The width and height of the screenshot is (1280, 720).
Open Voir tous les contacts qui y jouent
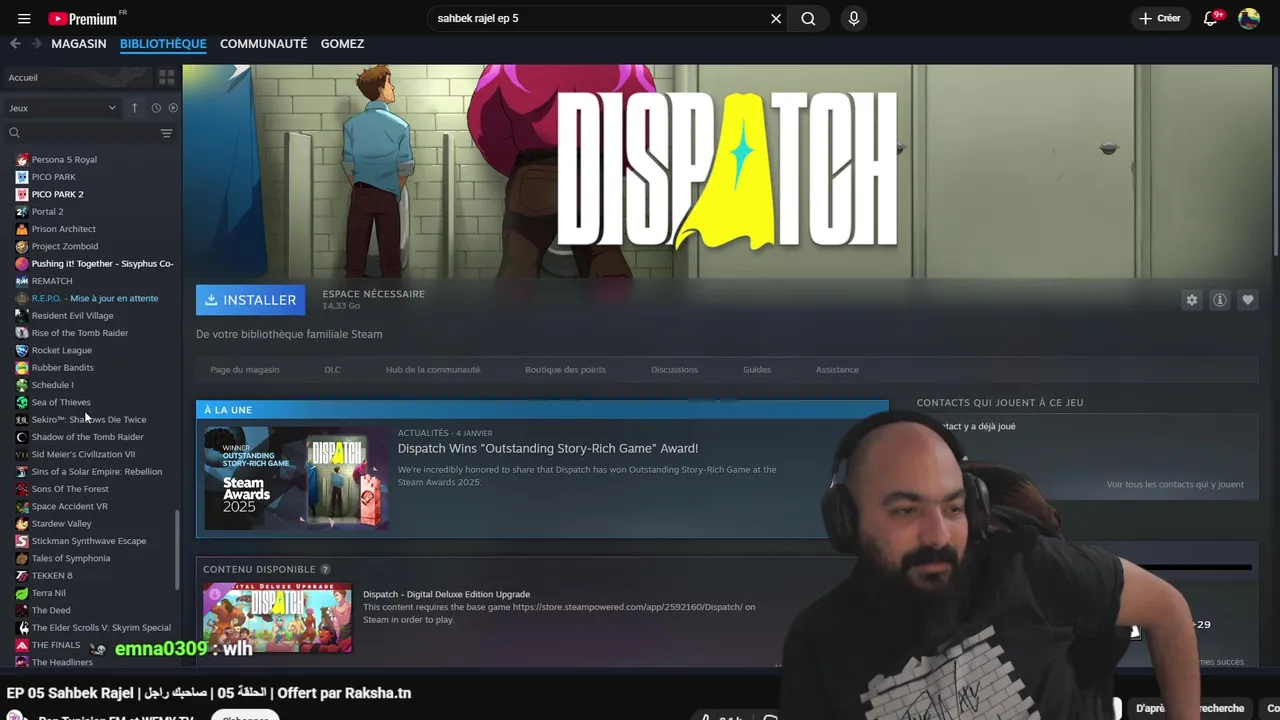coord(1175,484)
